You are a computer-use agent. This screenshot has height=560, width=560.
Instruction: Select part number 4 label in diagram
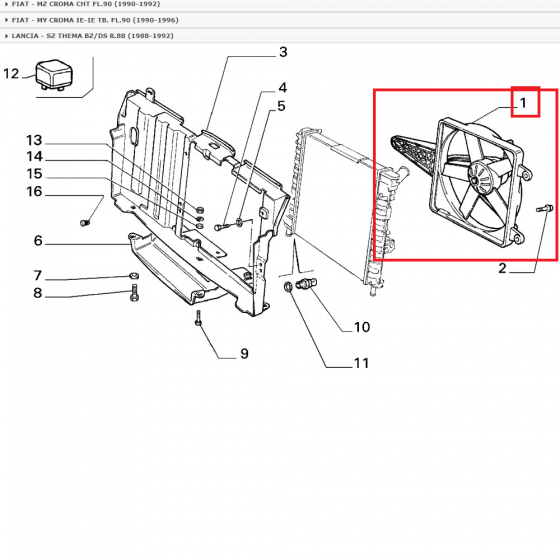pyautogui.click(x=282, y=88)
